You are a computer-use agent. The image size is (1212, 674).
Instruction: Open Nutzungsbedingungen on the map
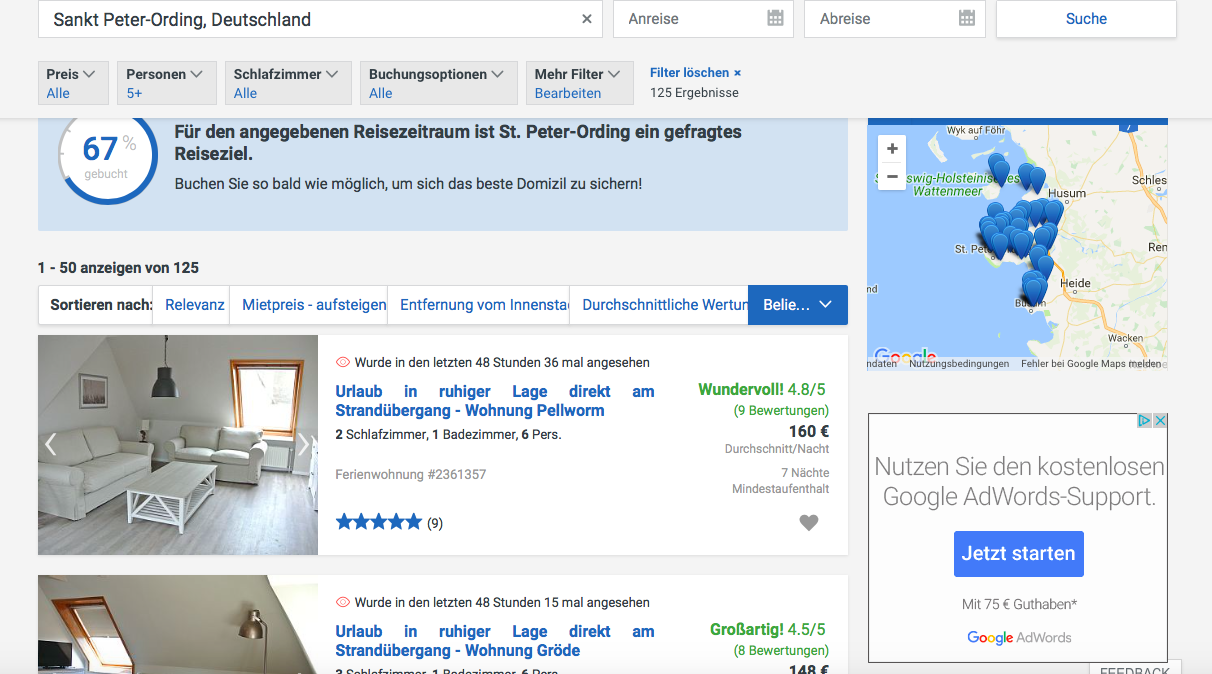tap(959, 364)
